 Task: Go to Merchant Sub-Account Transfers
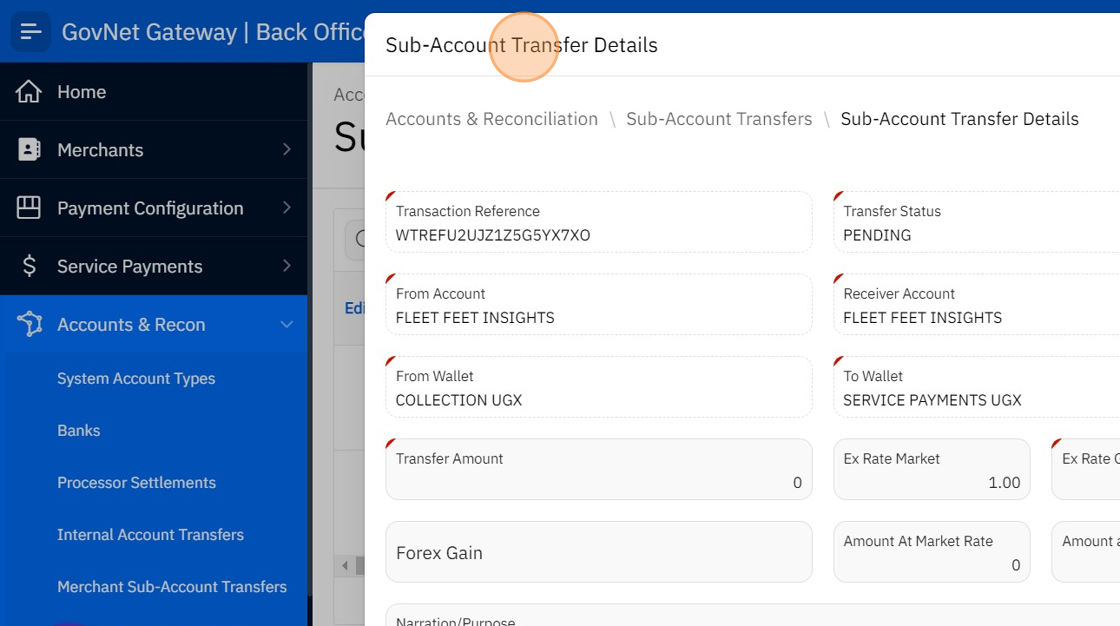point(172,587)
